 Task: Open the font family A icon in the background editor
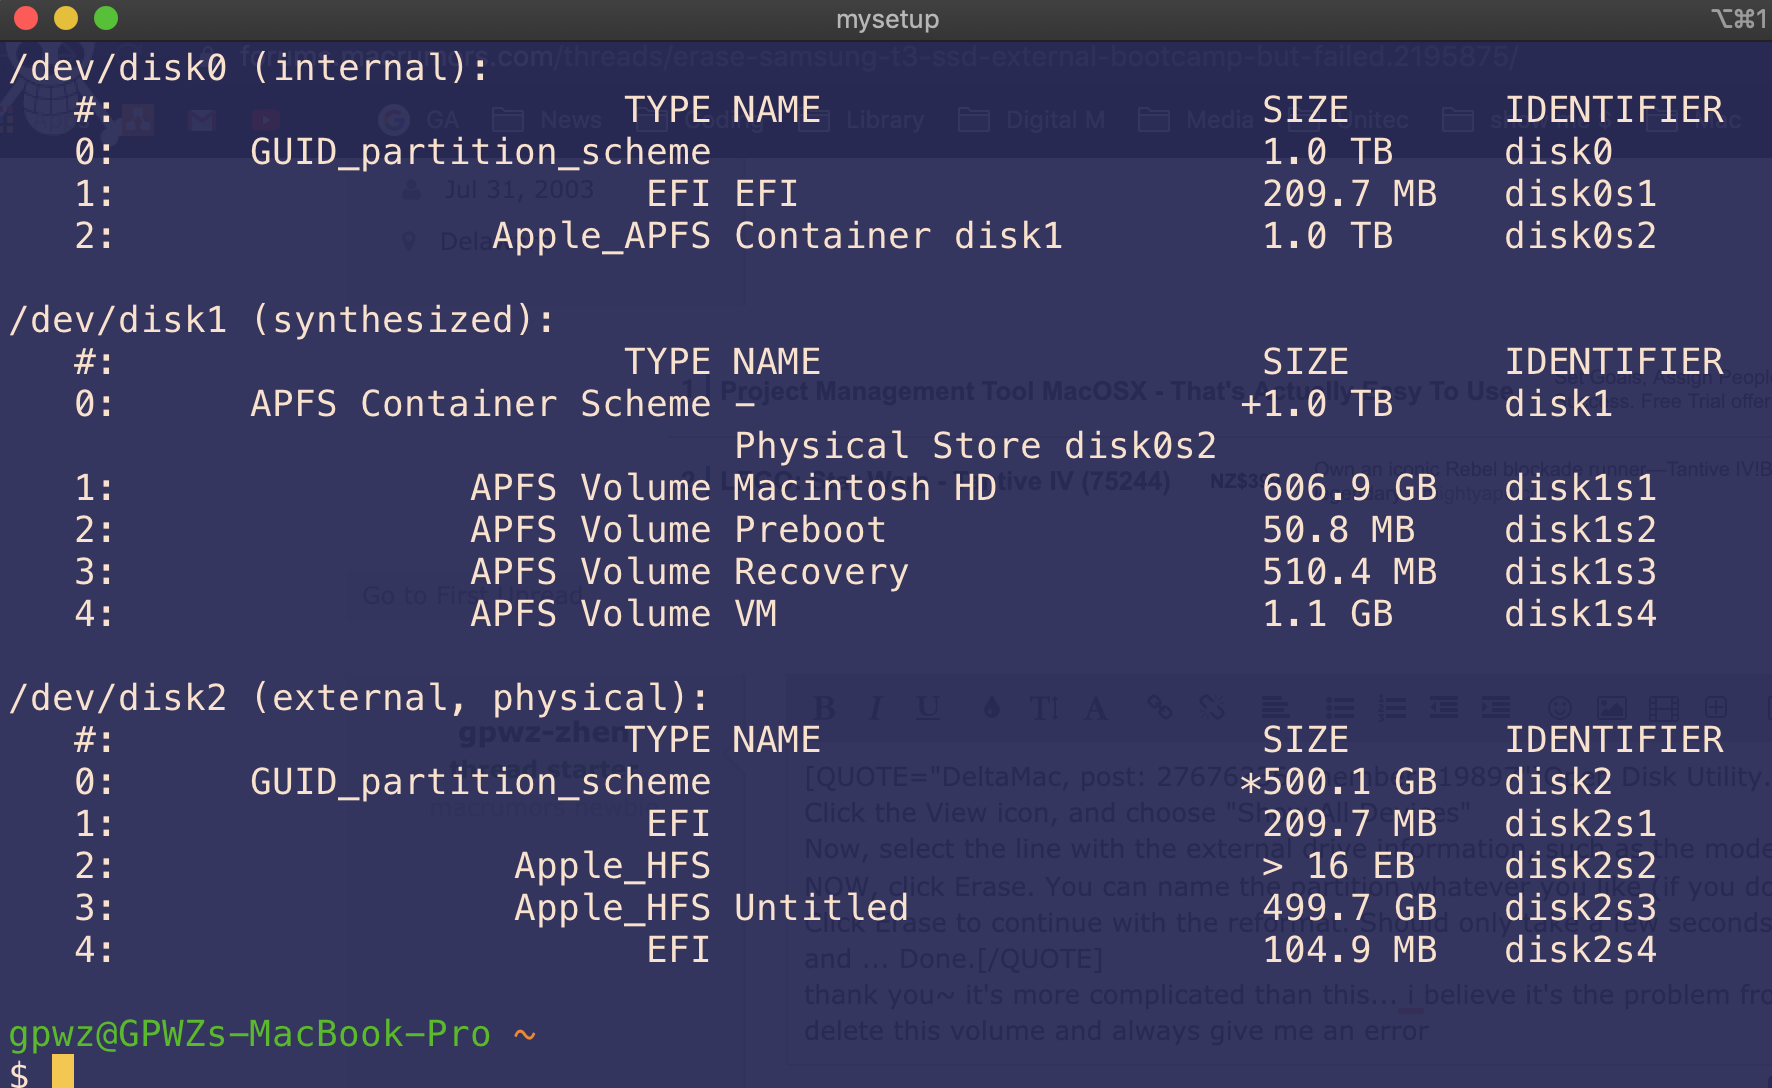tap(1096, 708)
